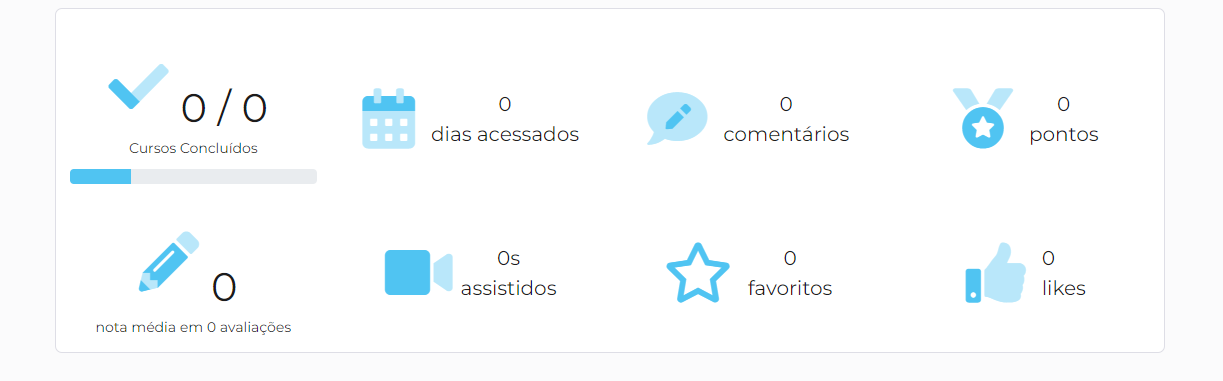Viewport: 1223px width, 381px height.
Task: Select the thumbs up likes icon
Action: 996,272
